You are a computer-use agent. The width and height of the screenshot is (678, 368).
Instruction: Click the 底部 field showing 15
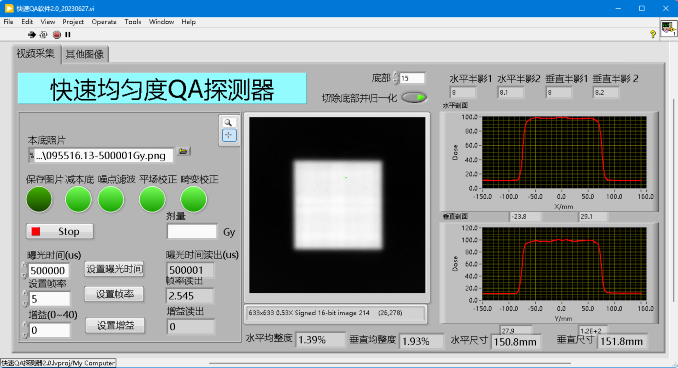[x=412, y=78]
